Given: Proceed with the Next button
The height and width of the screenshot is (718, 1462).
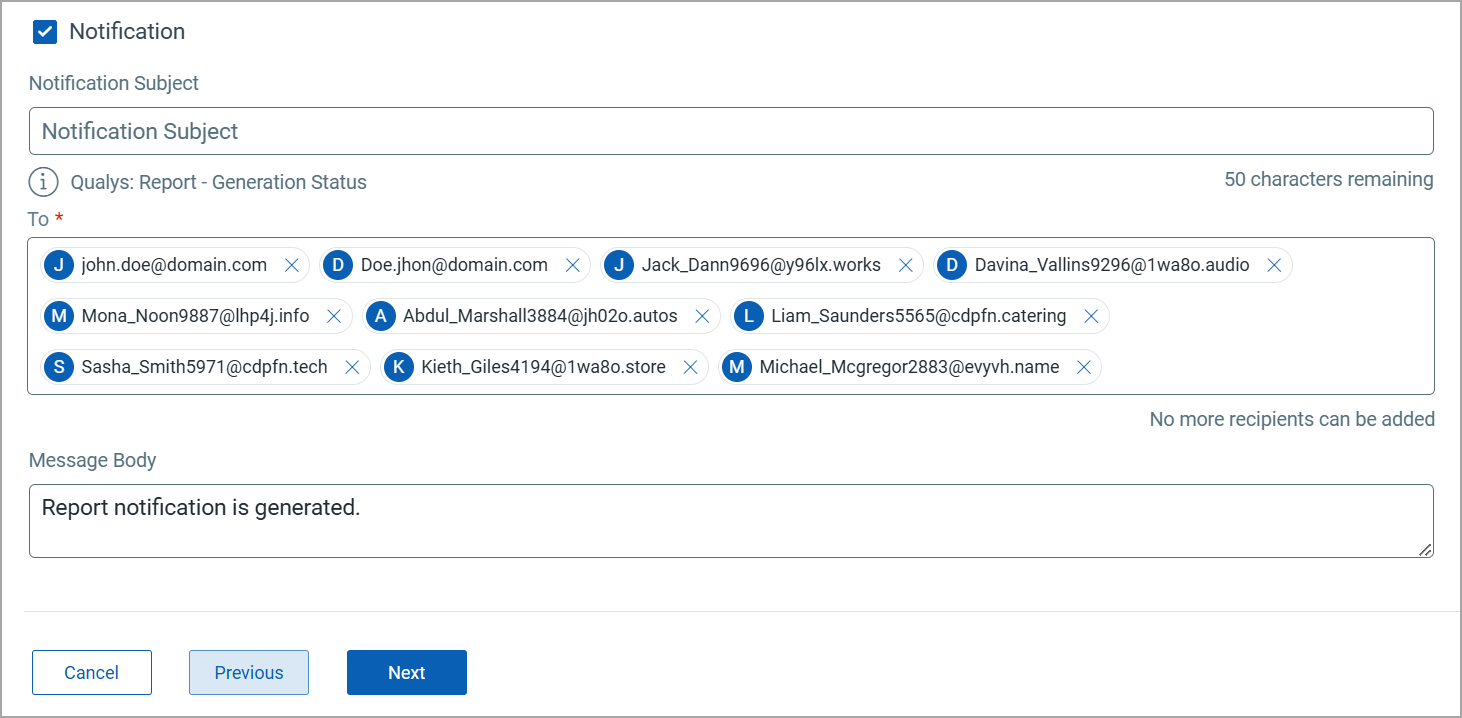Looking at the screenshot, I should coord(407,673).
